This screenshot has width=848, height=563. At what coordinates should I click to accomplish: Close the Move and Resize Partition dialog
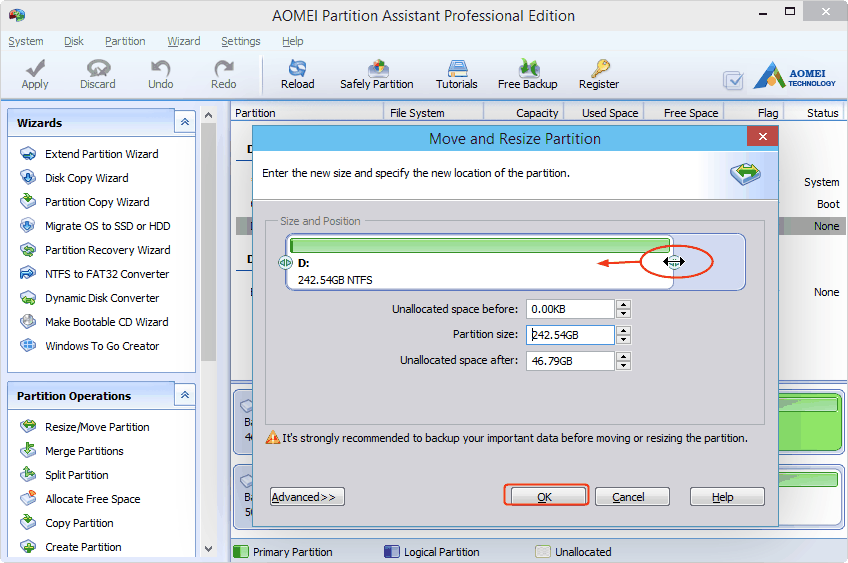[763, 136]
